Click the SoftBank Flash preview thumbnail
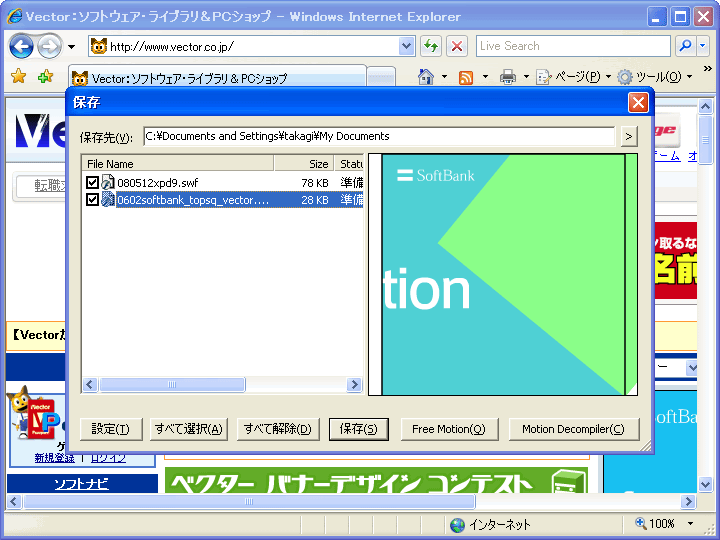 click(503, 274)
